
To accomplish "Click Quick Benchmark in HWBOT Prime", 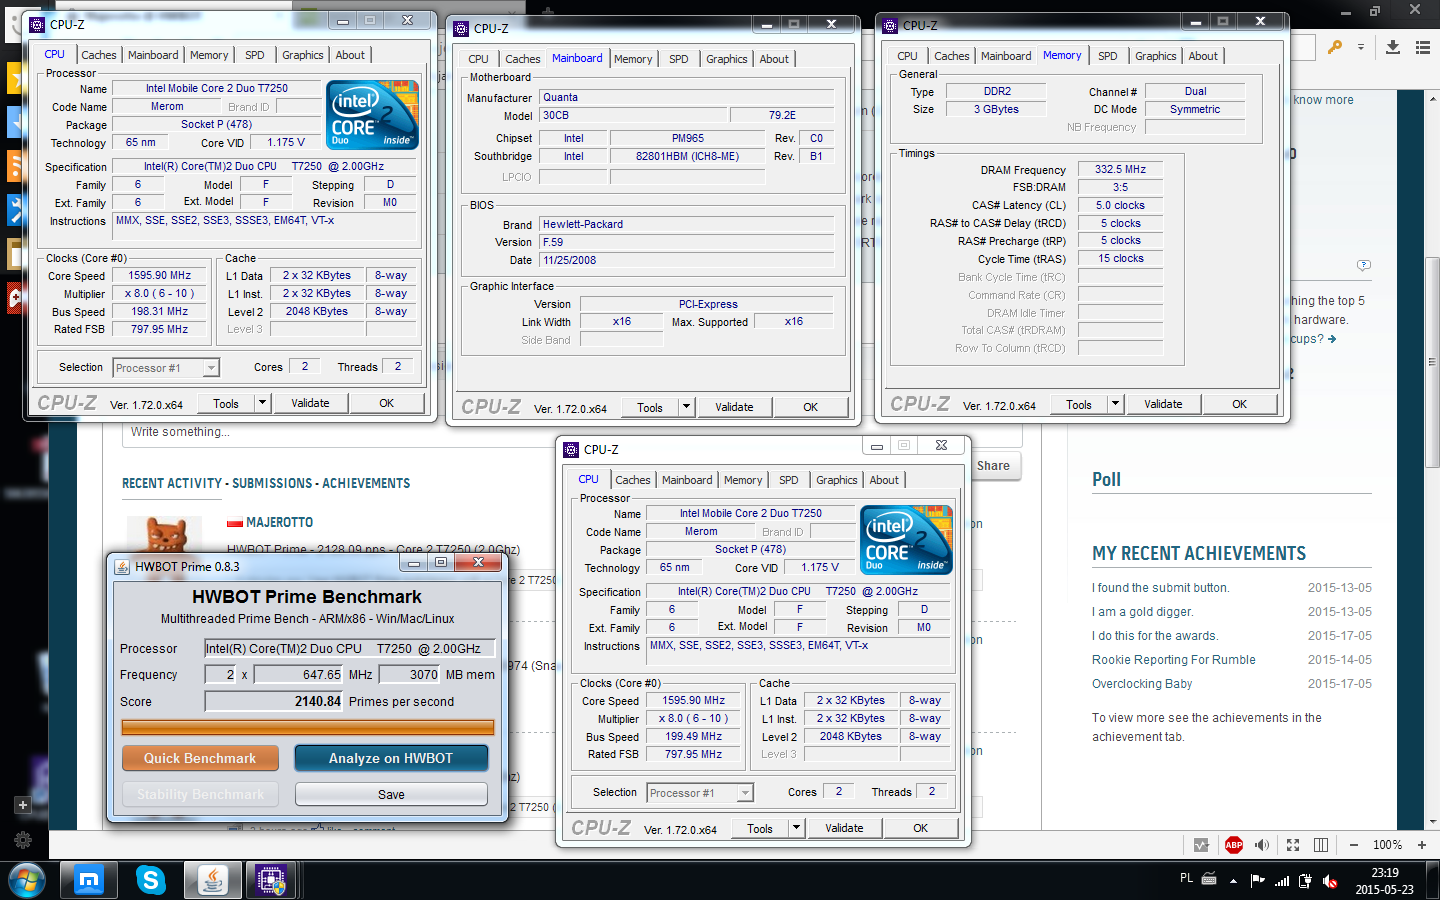I will pos(200,758).
